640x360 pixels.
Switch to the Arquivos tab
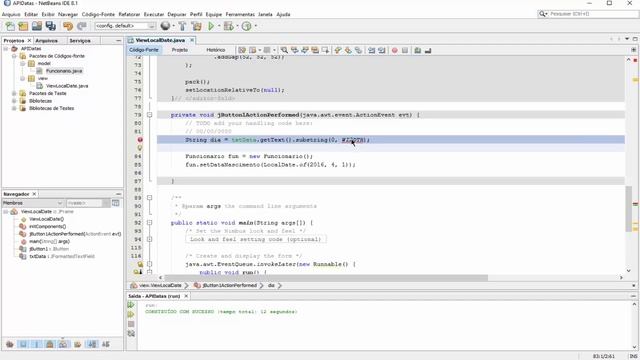46,41
